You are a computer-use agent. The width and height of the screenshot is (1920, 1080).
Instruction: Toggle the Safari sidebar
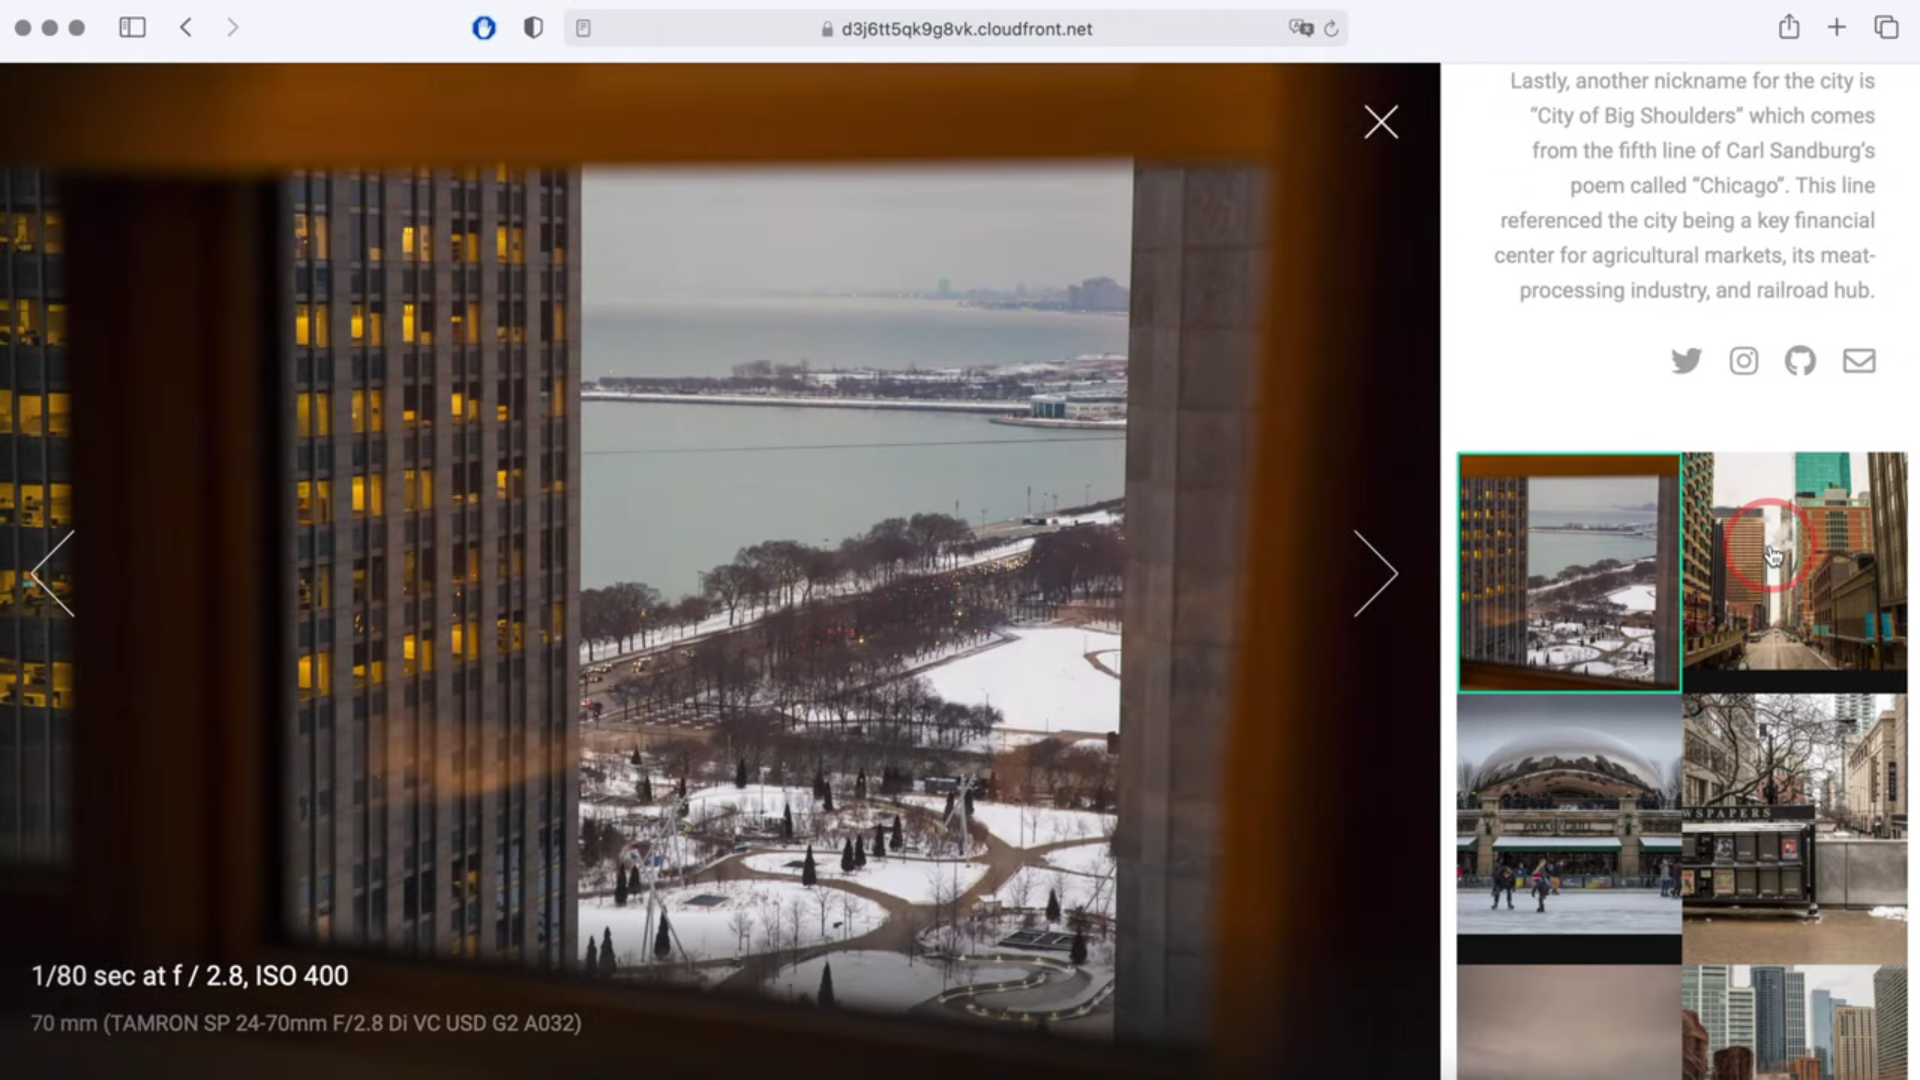132,28
